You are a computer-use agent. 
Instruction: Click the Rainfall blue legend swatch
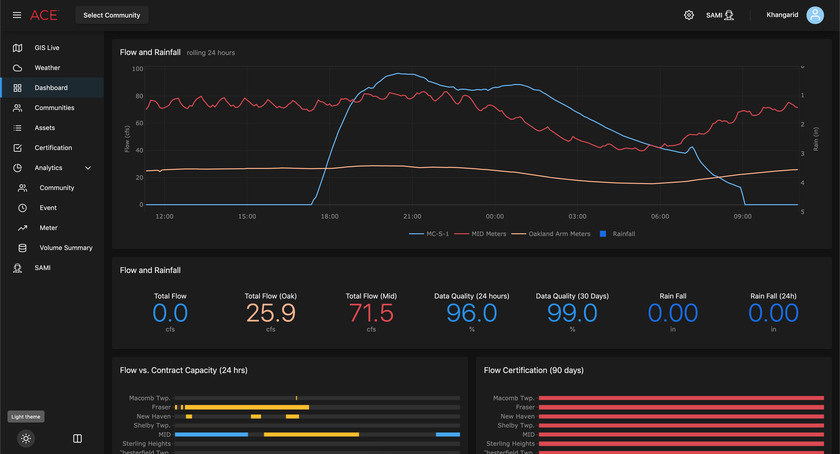click(603, 233)
